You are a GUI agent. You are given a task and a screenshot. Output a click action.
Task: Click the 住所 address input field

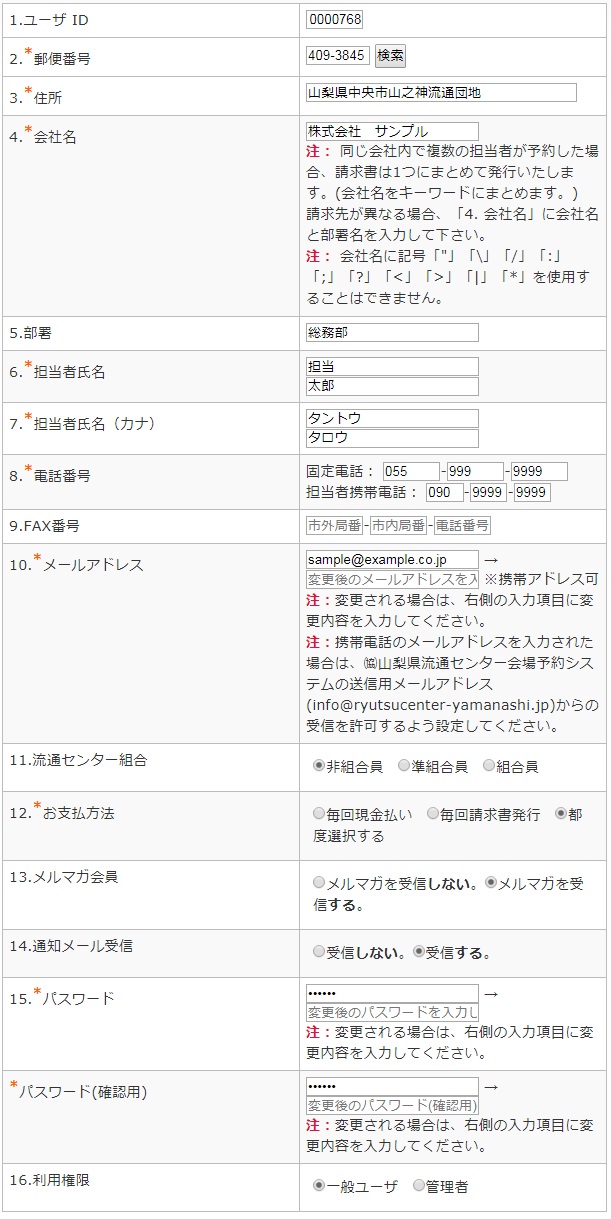(x=441, y=93)
